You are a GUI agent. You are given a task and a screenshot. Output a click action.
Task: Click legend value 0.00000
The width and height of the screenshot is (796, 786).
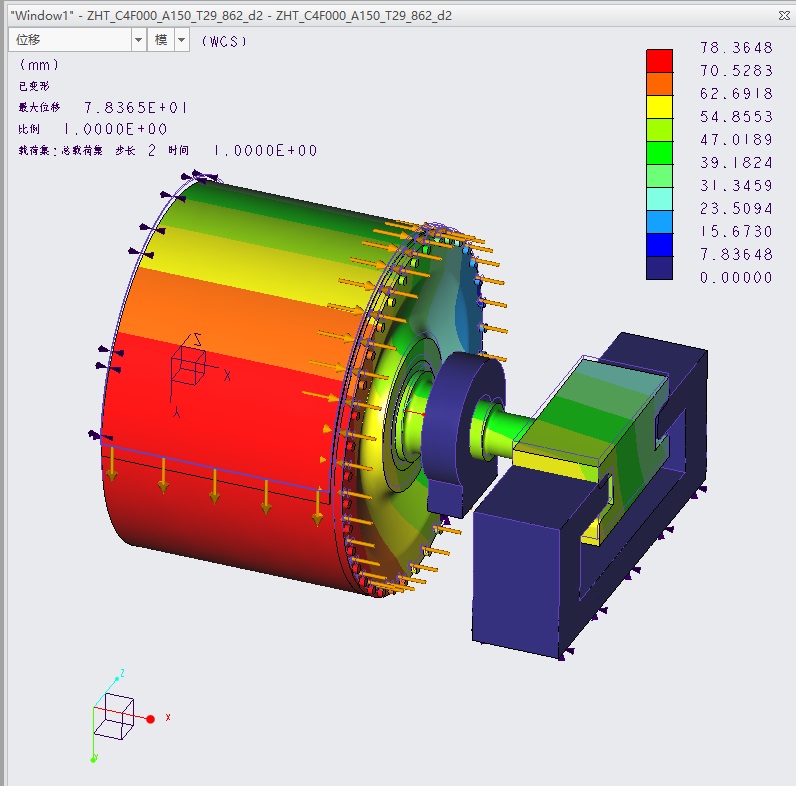tap(736, 277)
